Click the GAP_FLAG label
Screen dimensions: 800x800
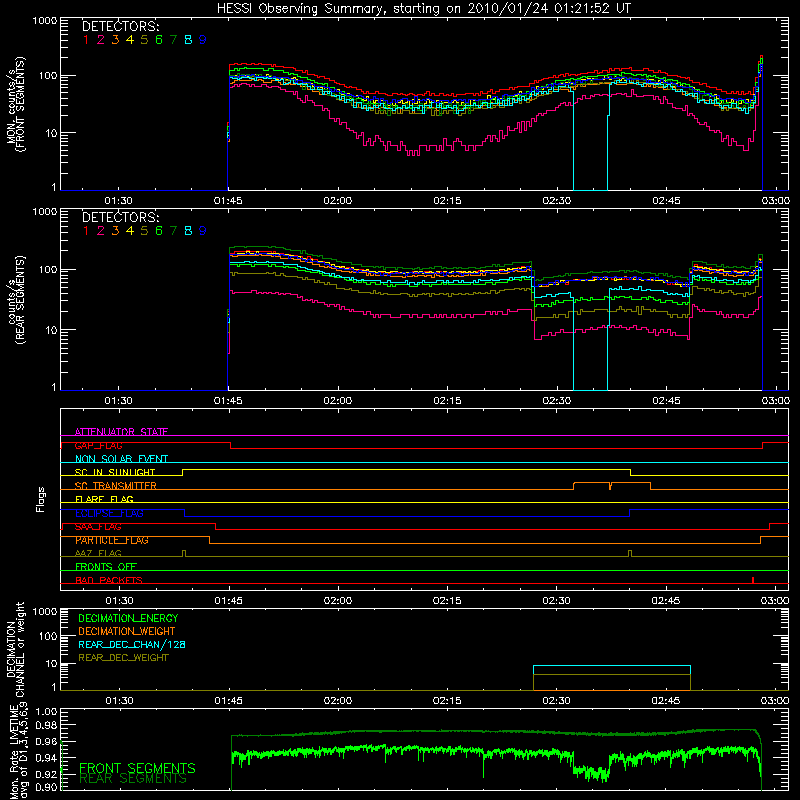(x=98, y=445)
